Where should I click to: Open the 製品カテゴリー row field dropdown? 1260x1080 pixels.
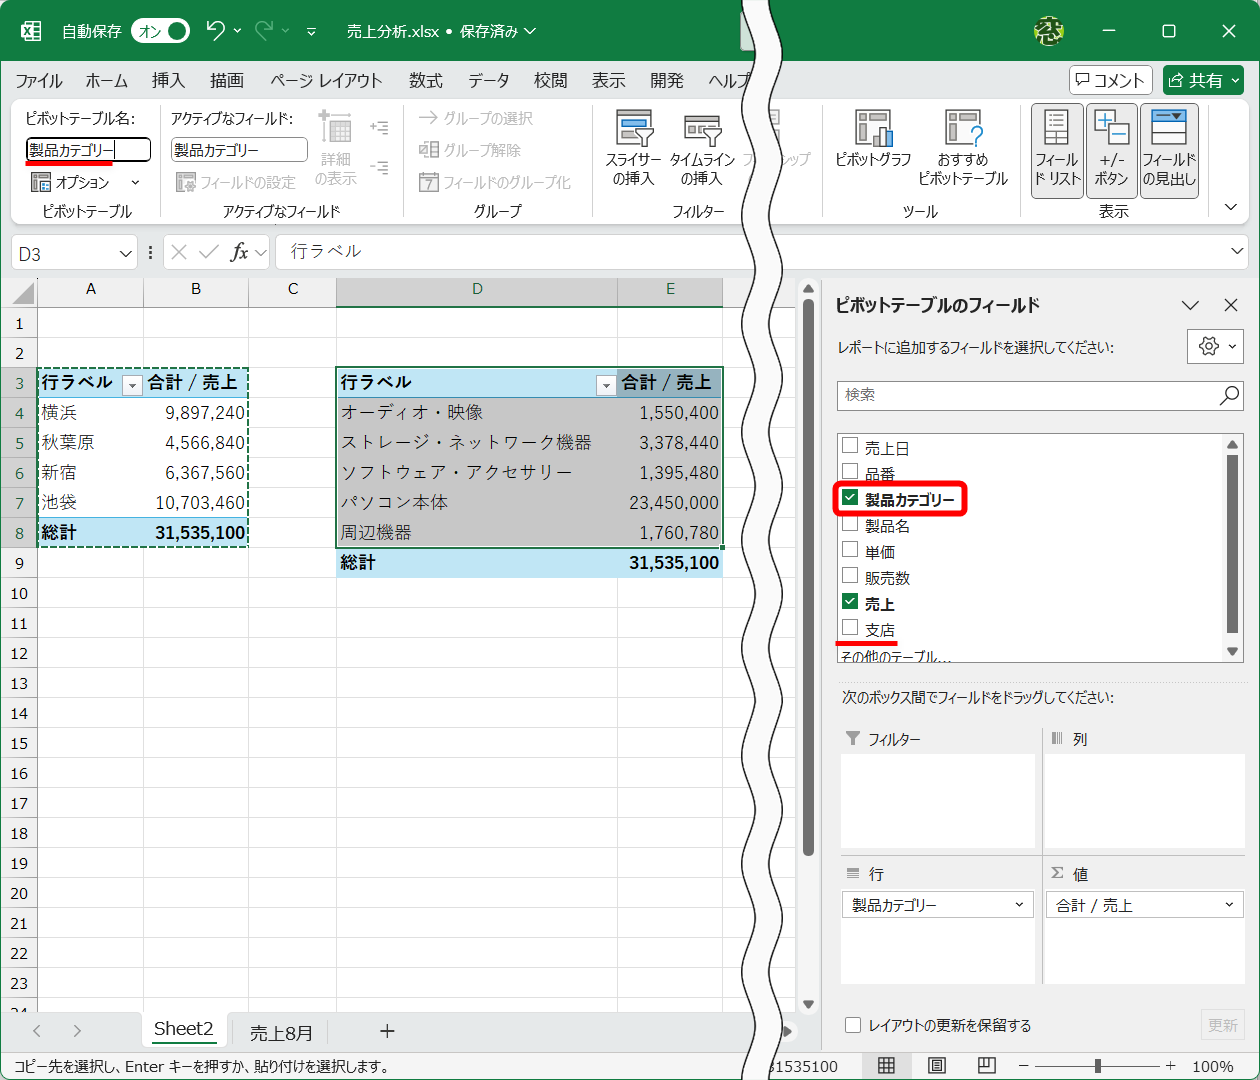coord(1019,905)
